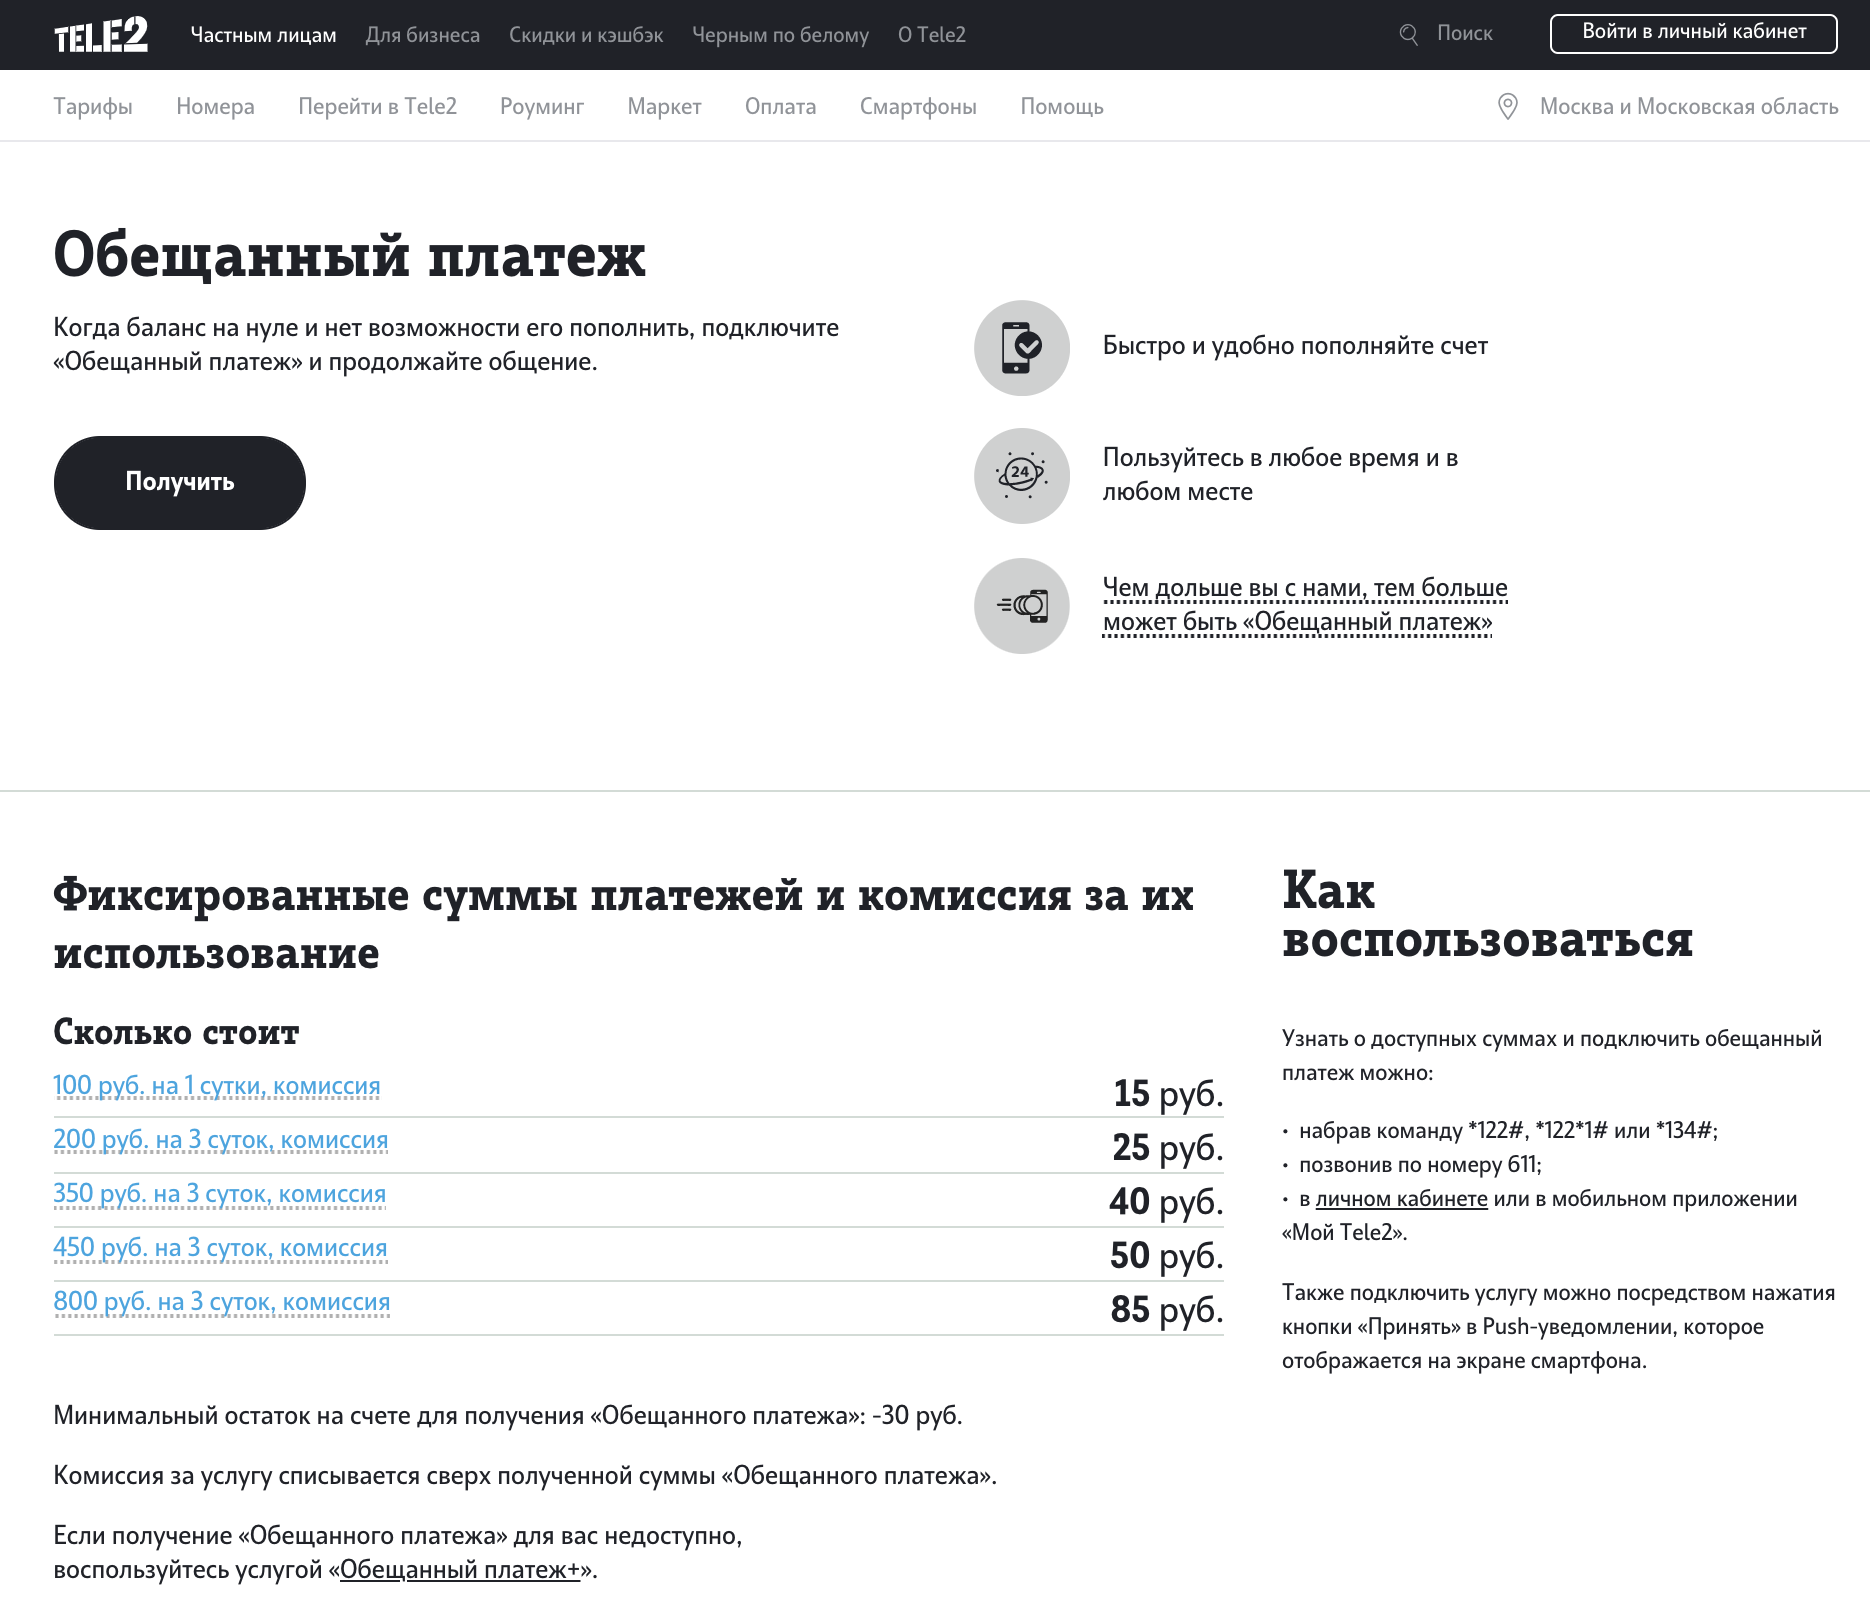Click the 24-hour globe icon
This screenshot has height=1618, width=1870.
click(1021, 476)
